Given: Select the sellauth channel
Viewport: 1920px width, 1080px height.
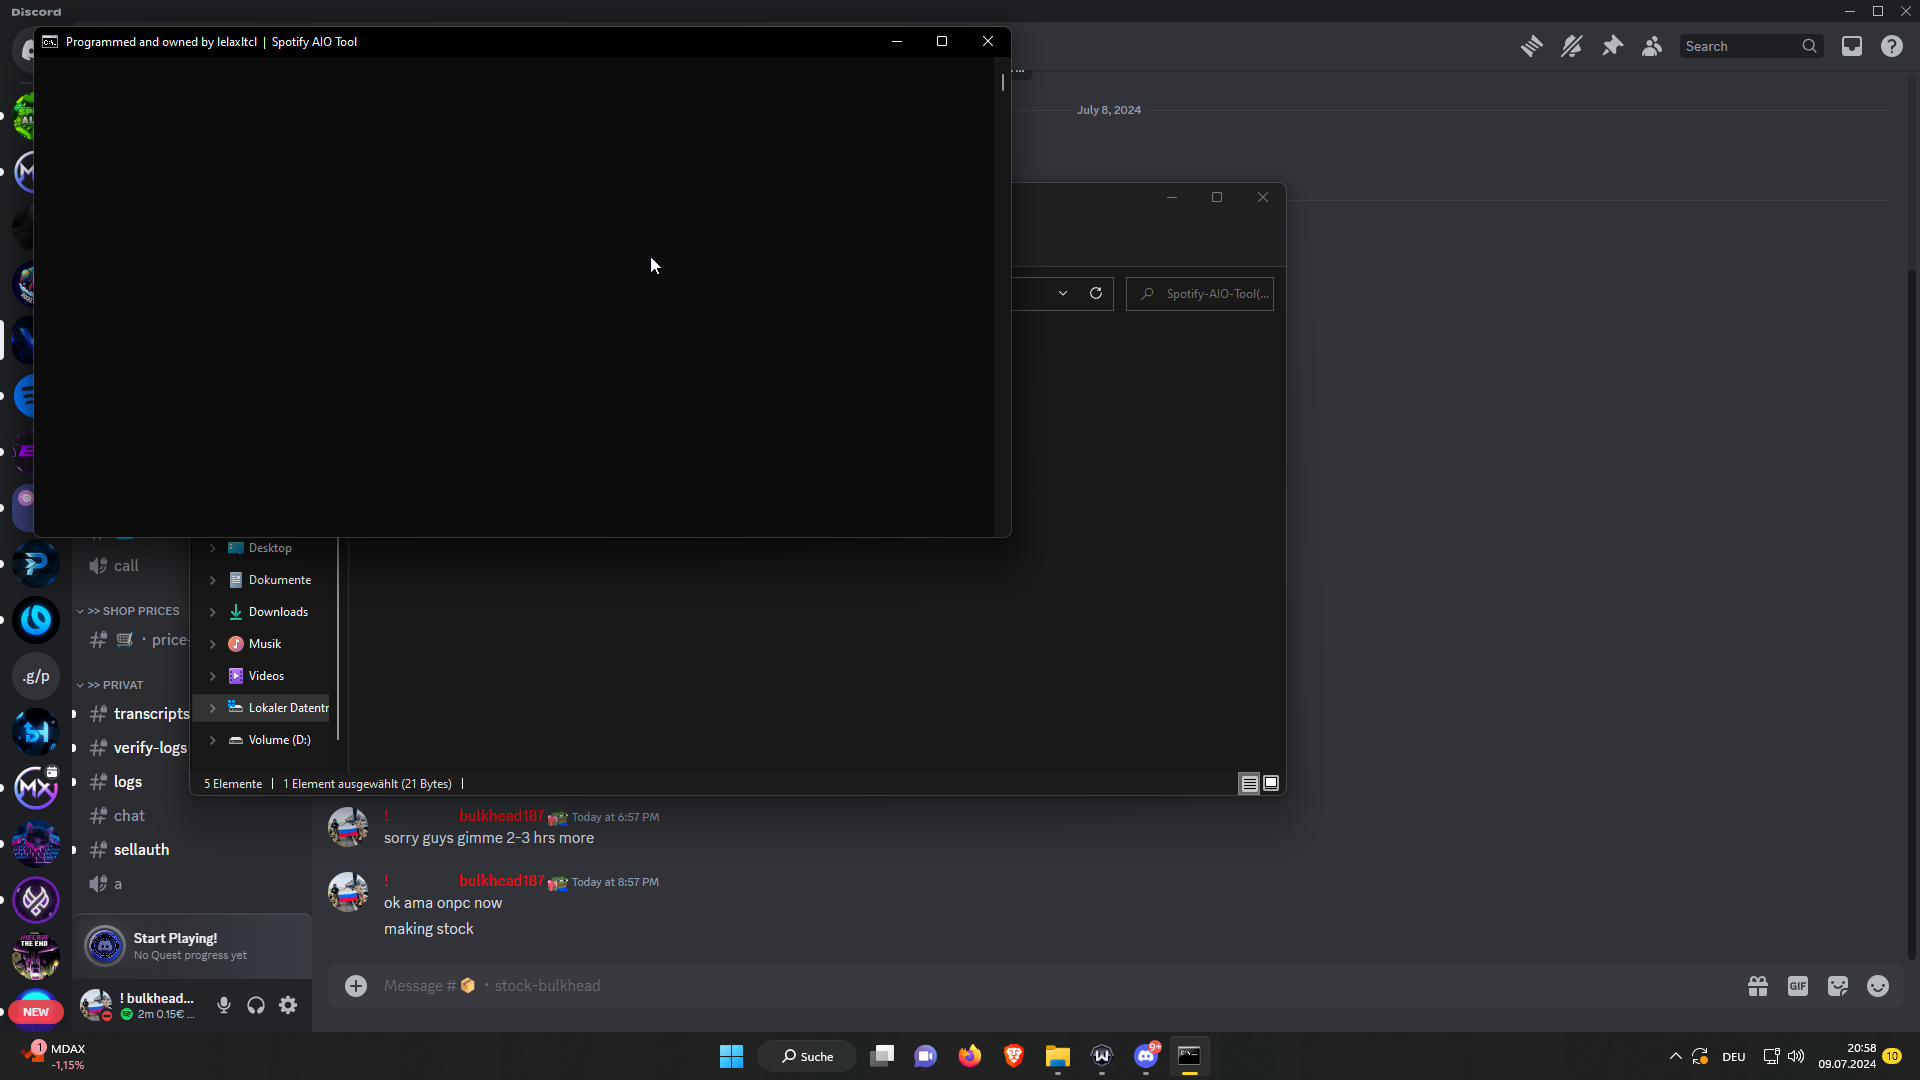Looking at the screenshot, I should point(141,850).
